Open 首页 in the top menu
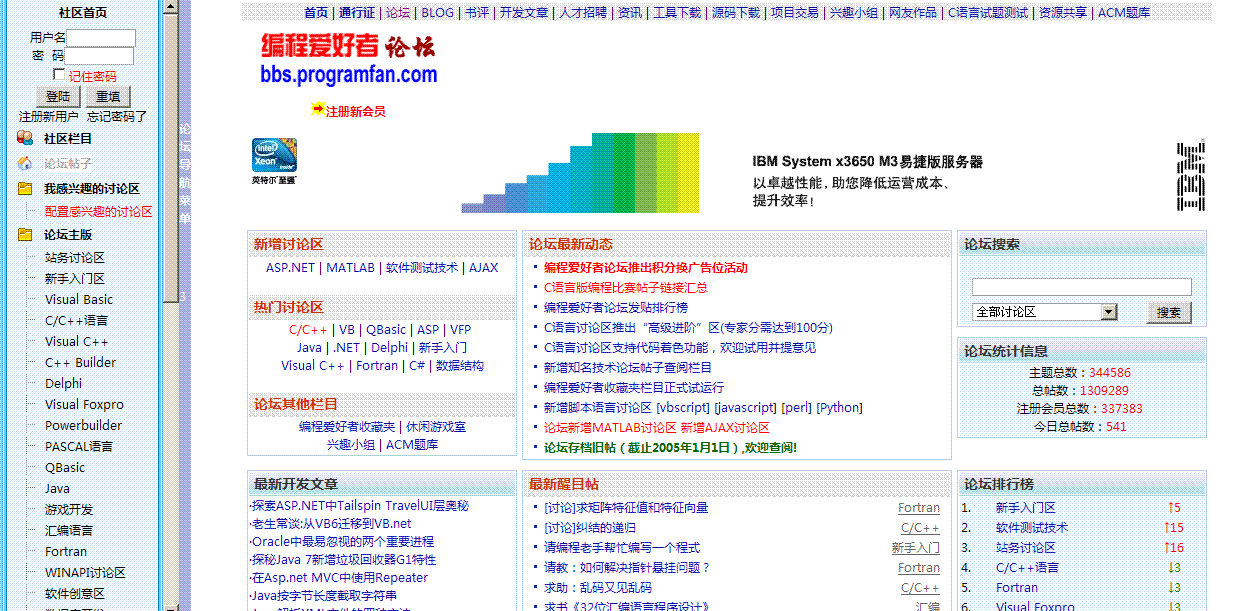Screen dimensions: 1260x611 (316, 13)
